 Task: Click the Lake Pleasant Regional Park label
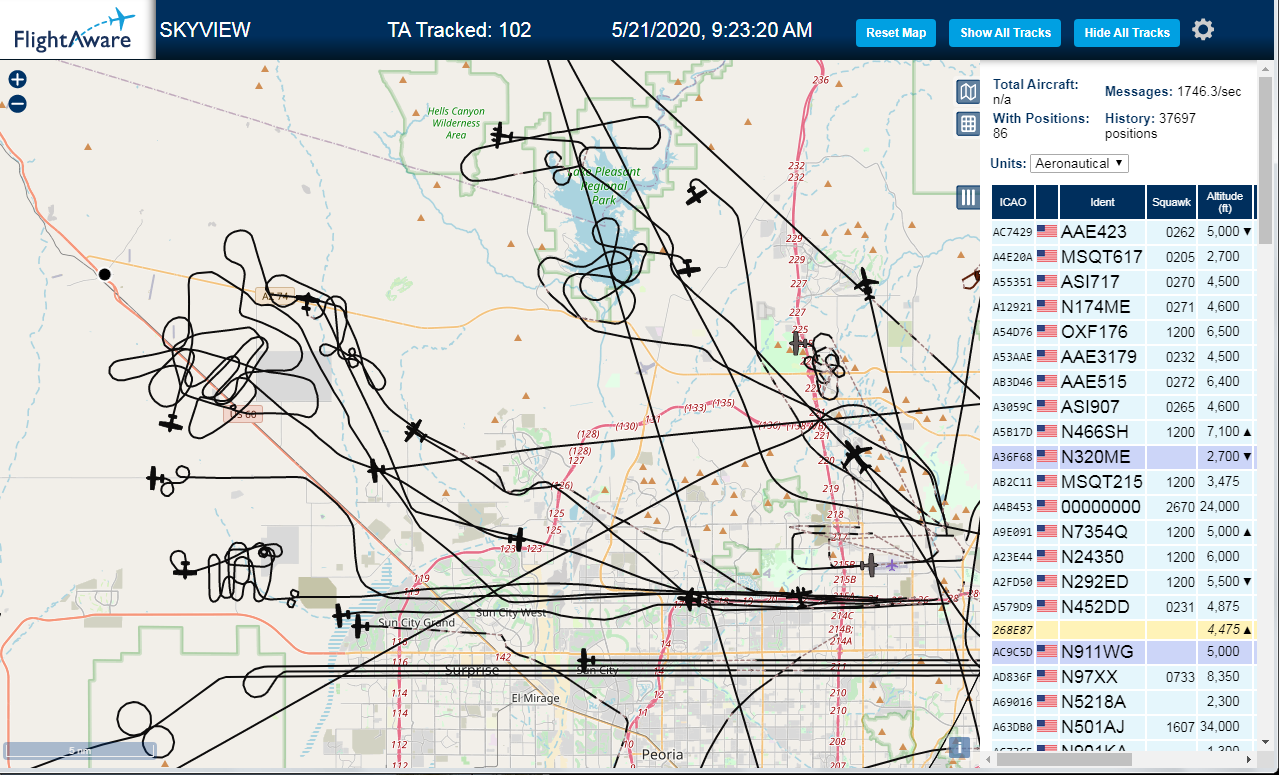(604, 186)
